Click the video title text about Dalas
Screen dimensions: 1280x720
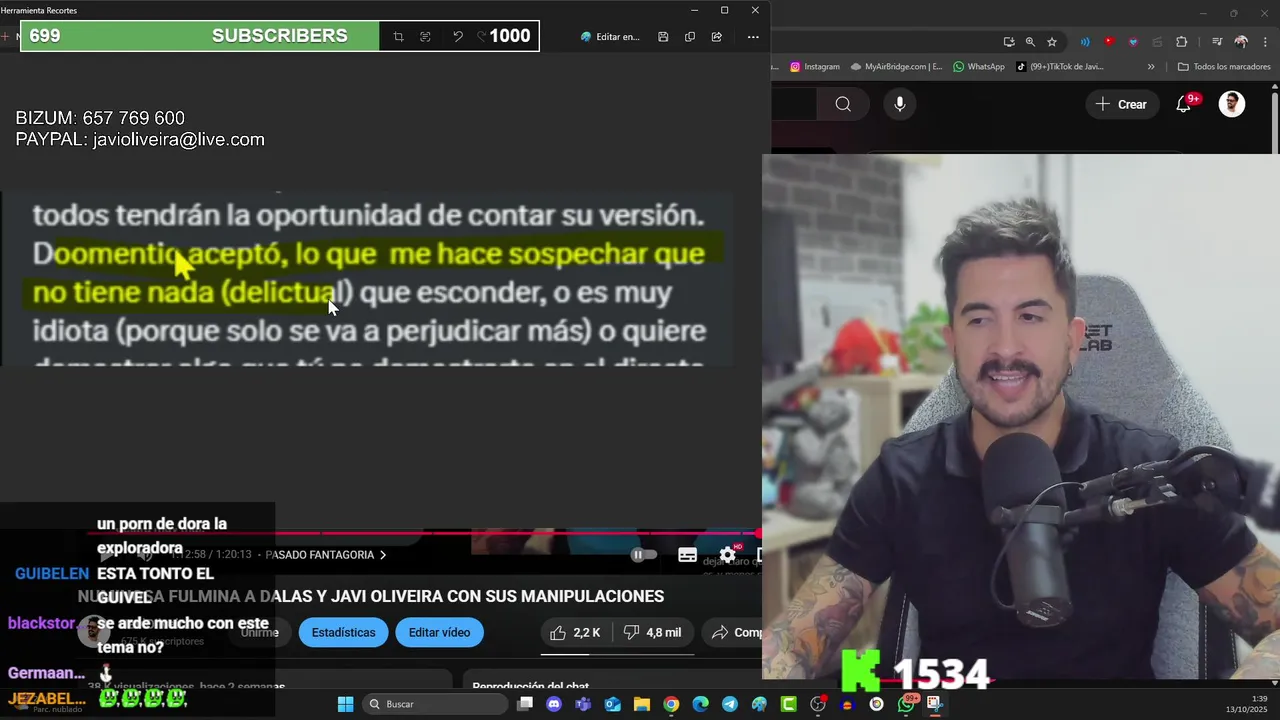[371, 596]
